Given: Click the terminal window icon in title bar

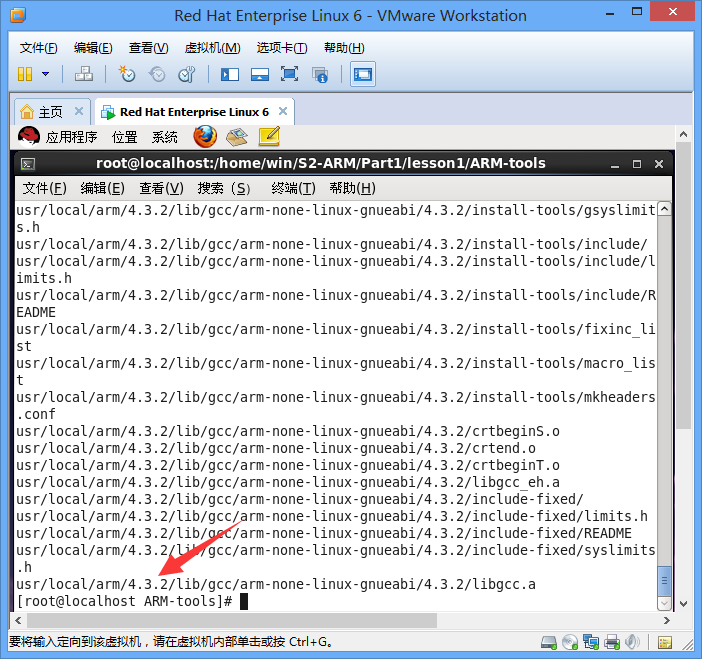Looking at the screenshot, I should pyautogui.click(x=28, y=164).
